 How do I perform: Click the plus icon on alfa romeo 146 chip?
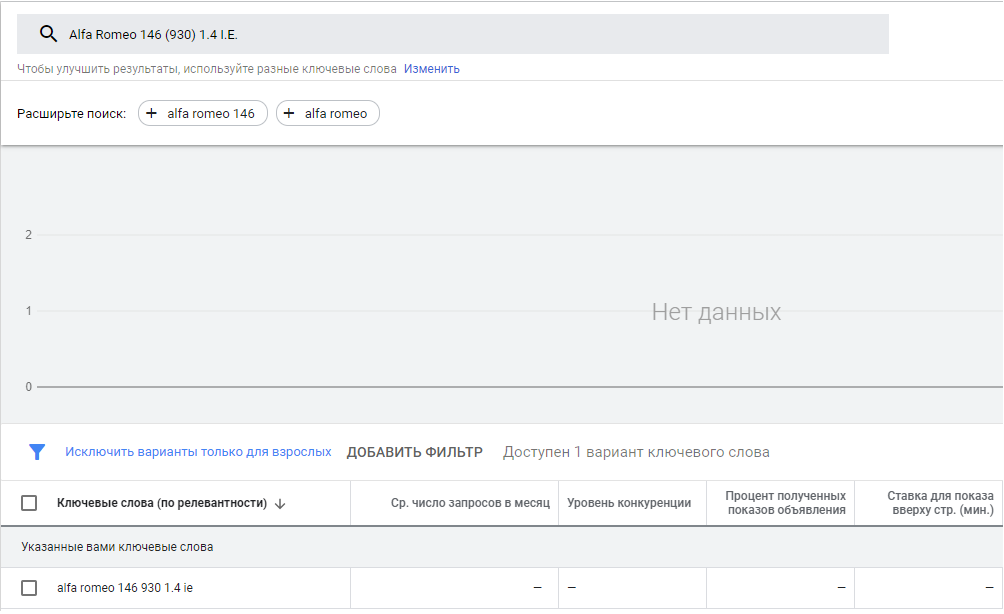pyautogui.click(x=152, y=113)
